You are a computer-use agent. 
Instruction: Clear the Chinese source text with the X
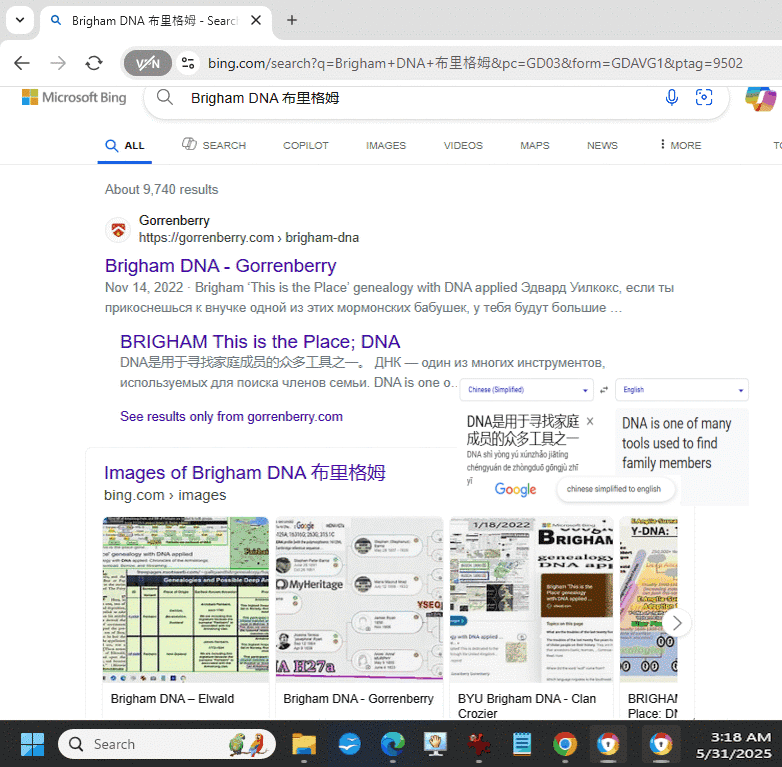(x=590, y=421)
